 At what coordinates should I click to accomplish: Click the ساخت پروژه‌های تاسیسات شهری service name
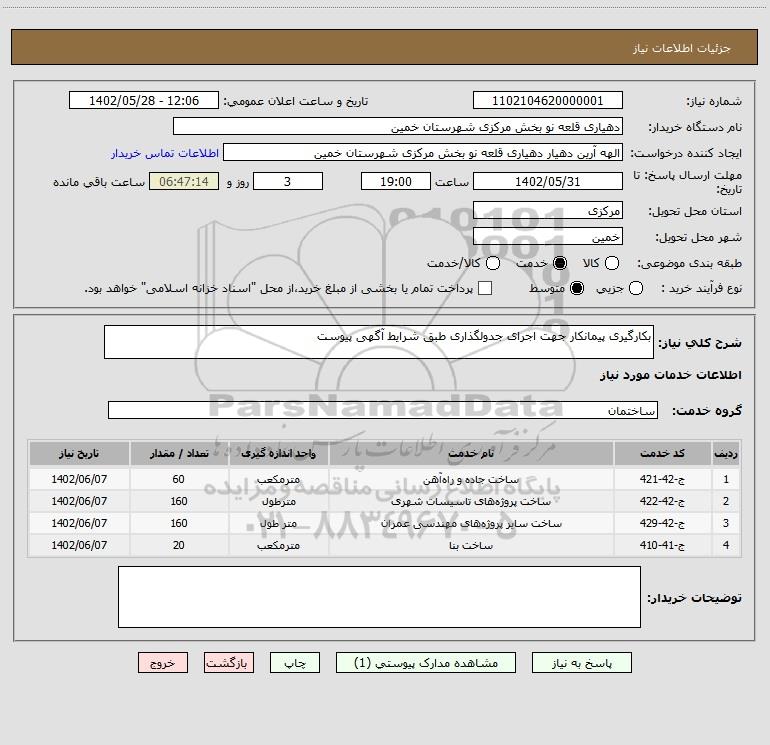[x=471, y=502]
